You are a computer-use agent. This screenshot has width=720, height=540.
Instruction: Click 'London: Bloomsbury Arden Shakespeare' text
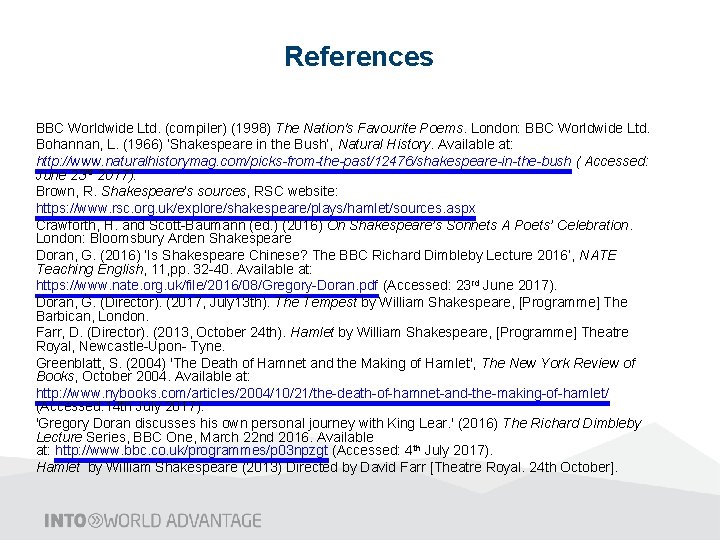[163, 238]
